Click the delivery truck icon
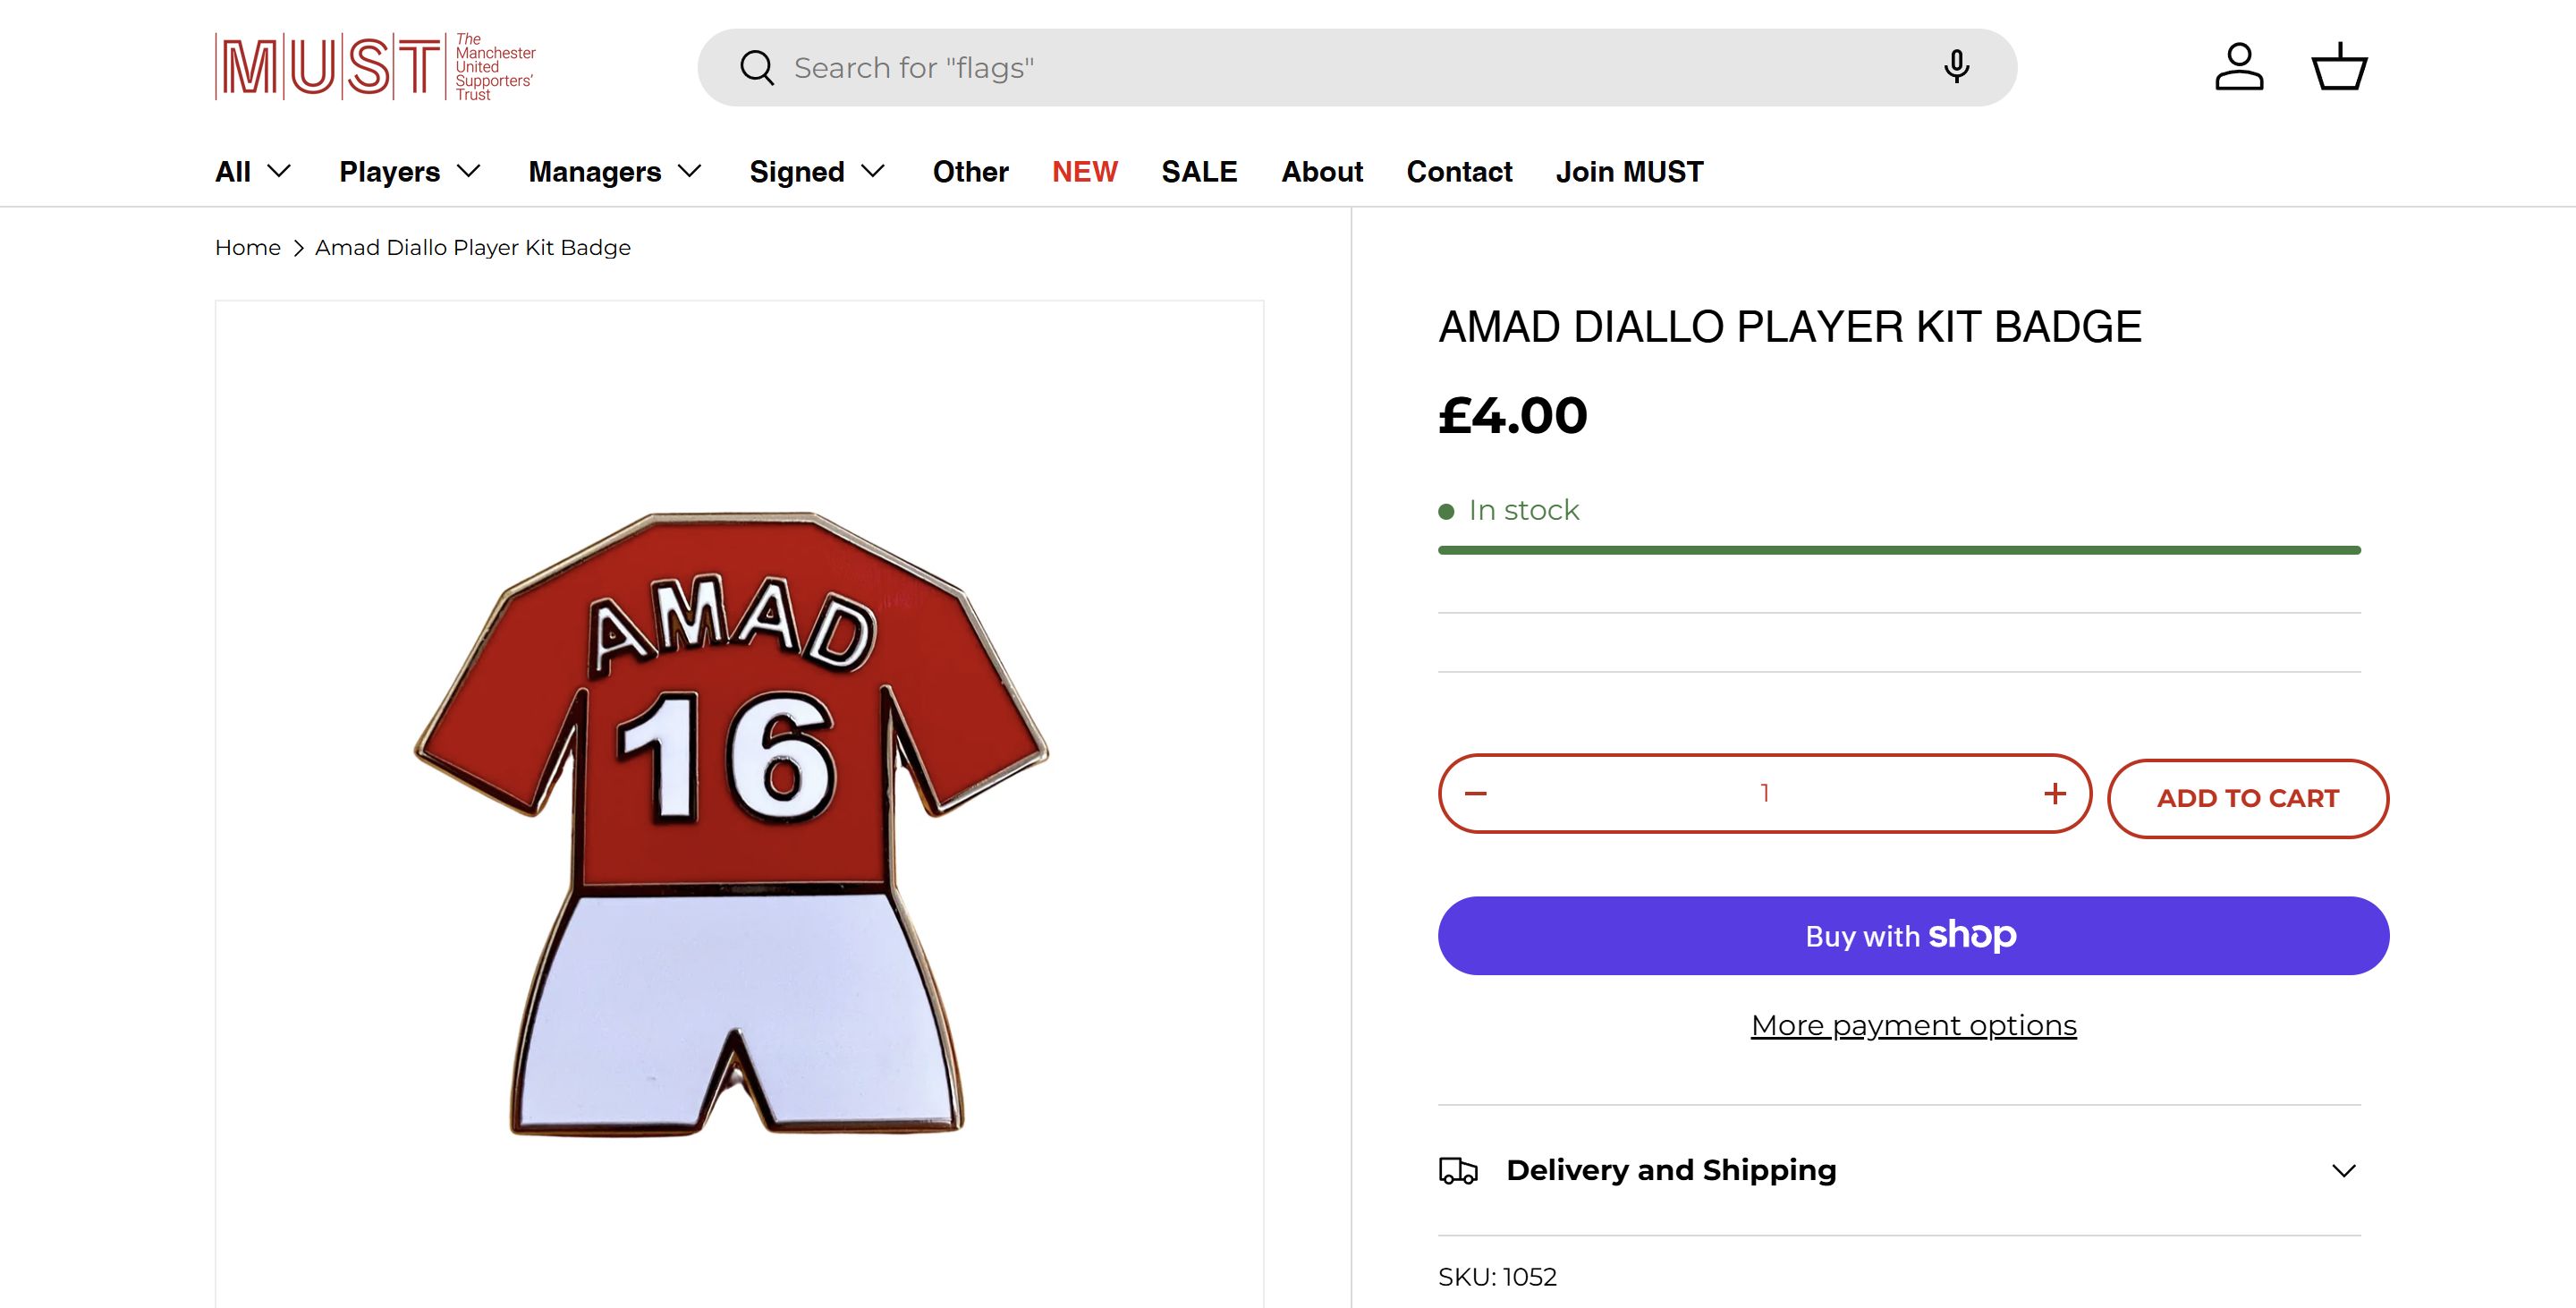2576x1308 pixels. click(x=1458, y=1170)
